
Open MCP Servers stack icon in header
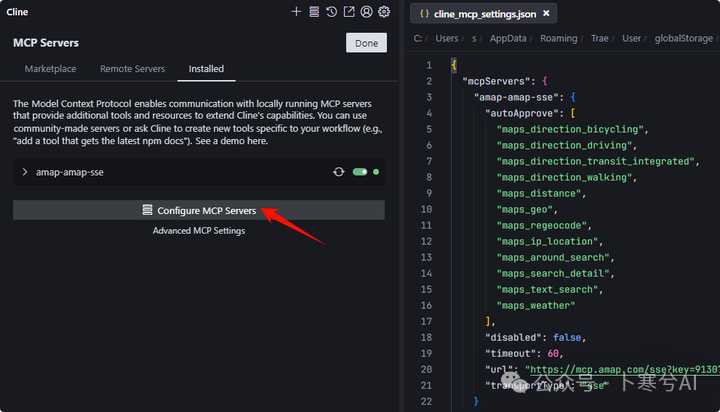coord(314,12)
